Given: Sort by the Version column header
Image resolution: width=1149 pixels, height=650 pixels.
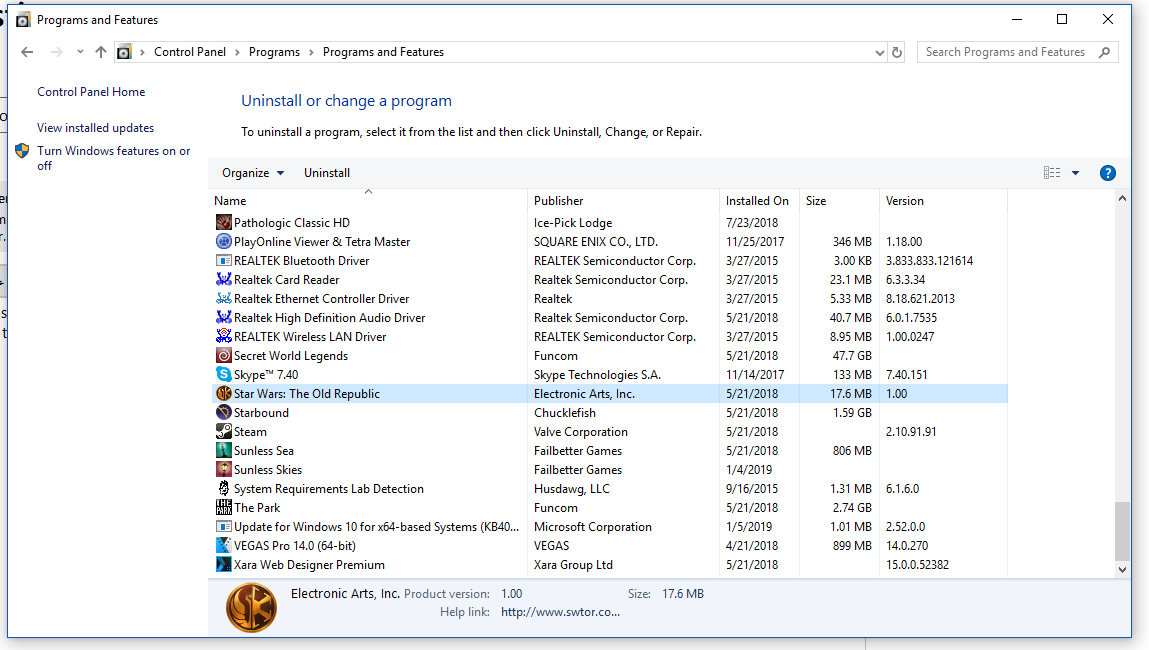Looking at the screenshot, I should (943, 200).
